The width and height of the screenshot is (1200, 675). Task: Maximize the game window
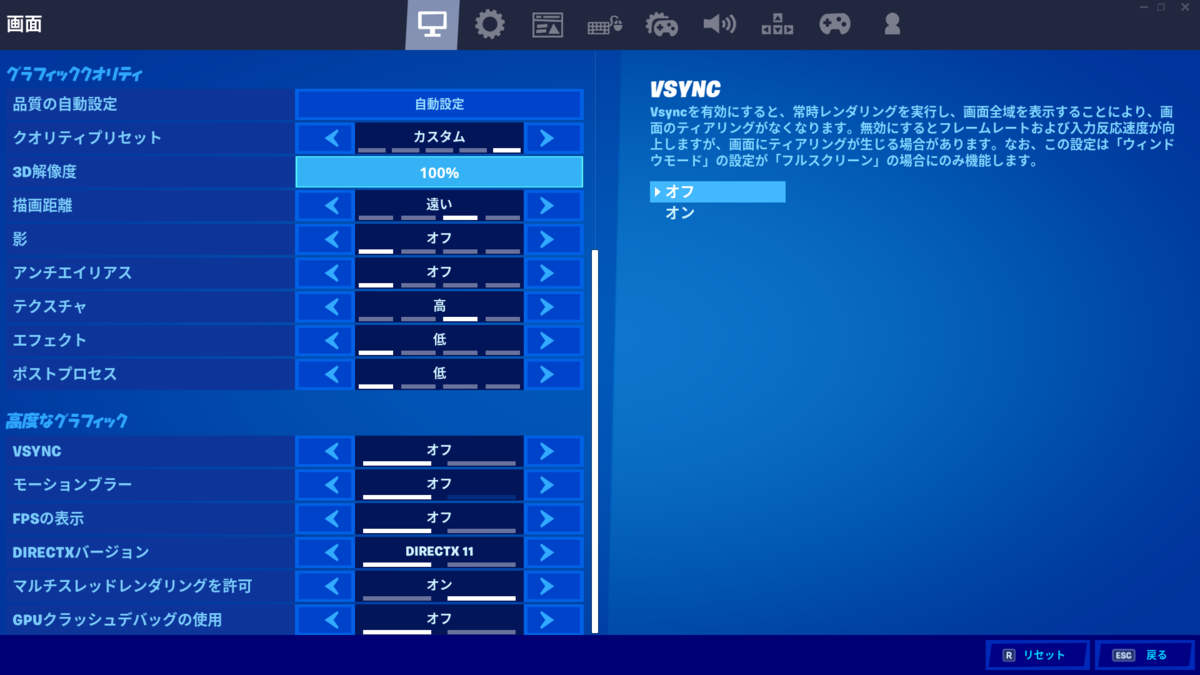(x=1161, y=7)
